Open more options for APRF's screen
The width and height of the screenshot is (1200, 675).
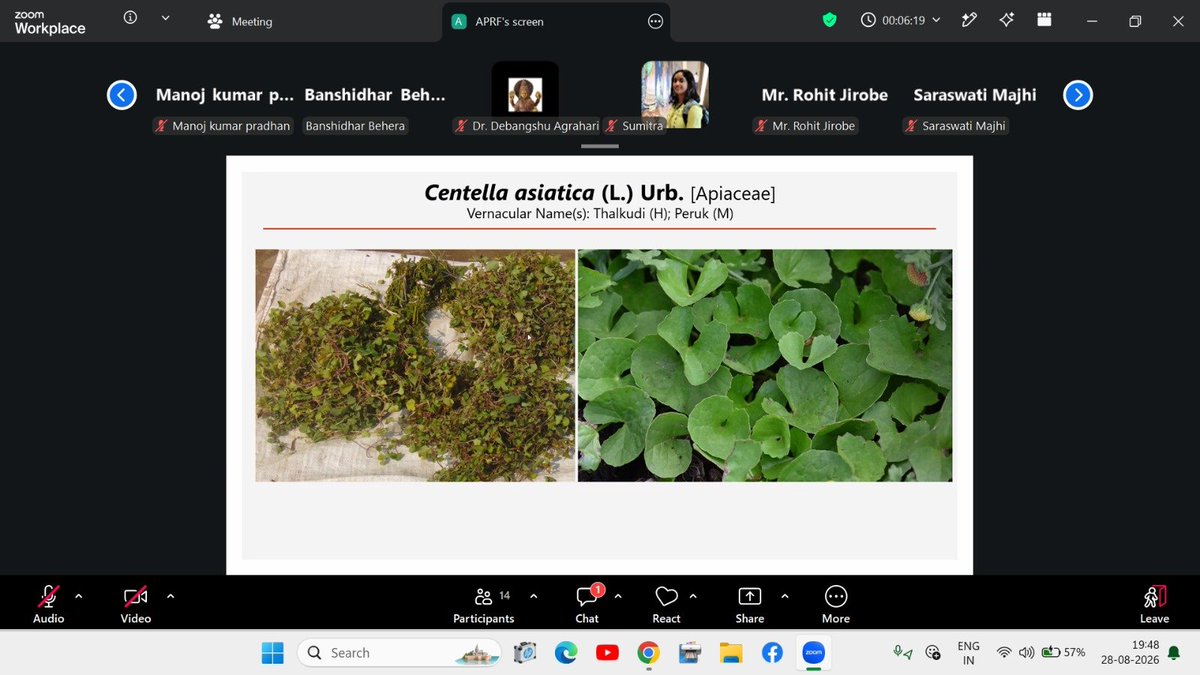[x=656, y=21]
